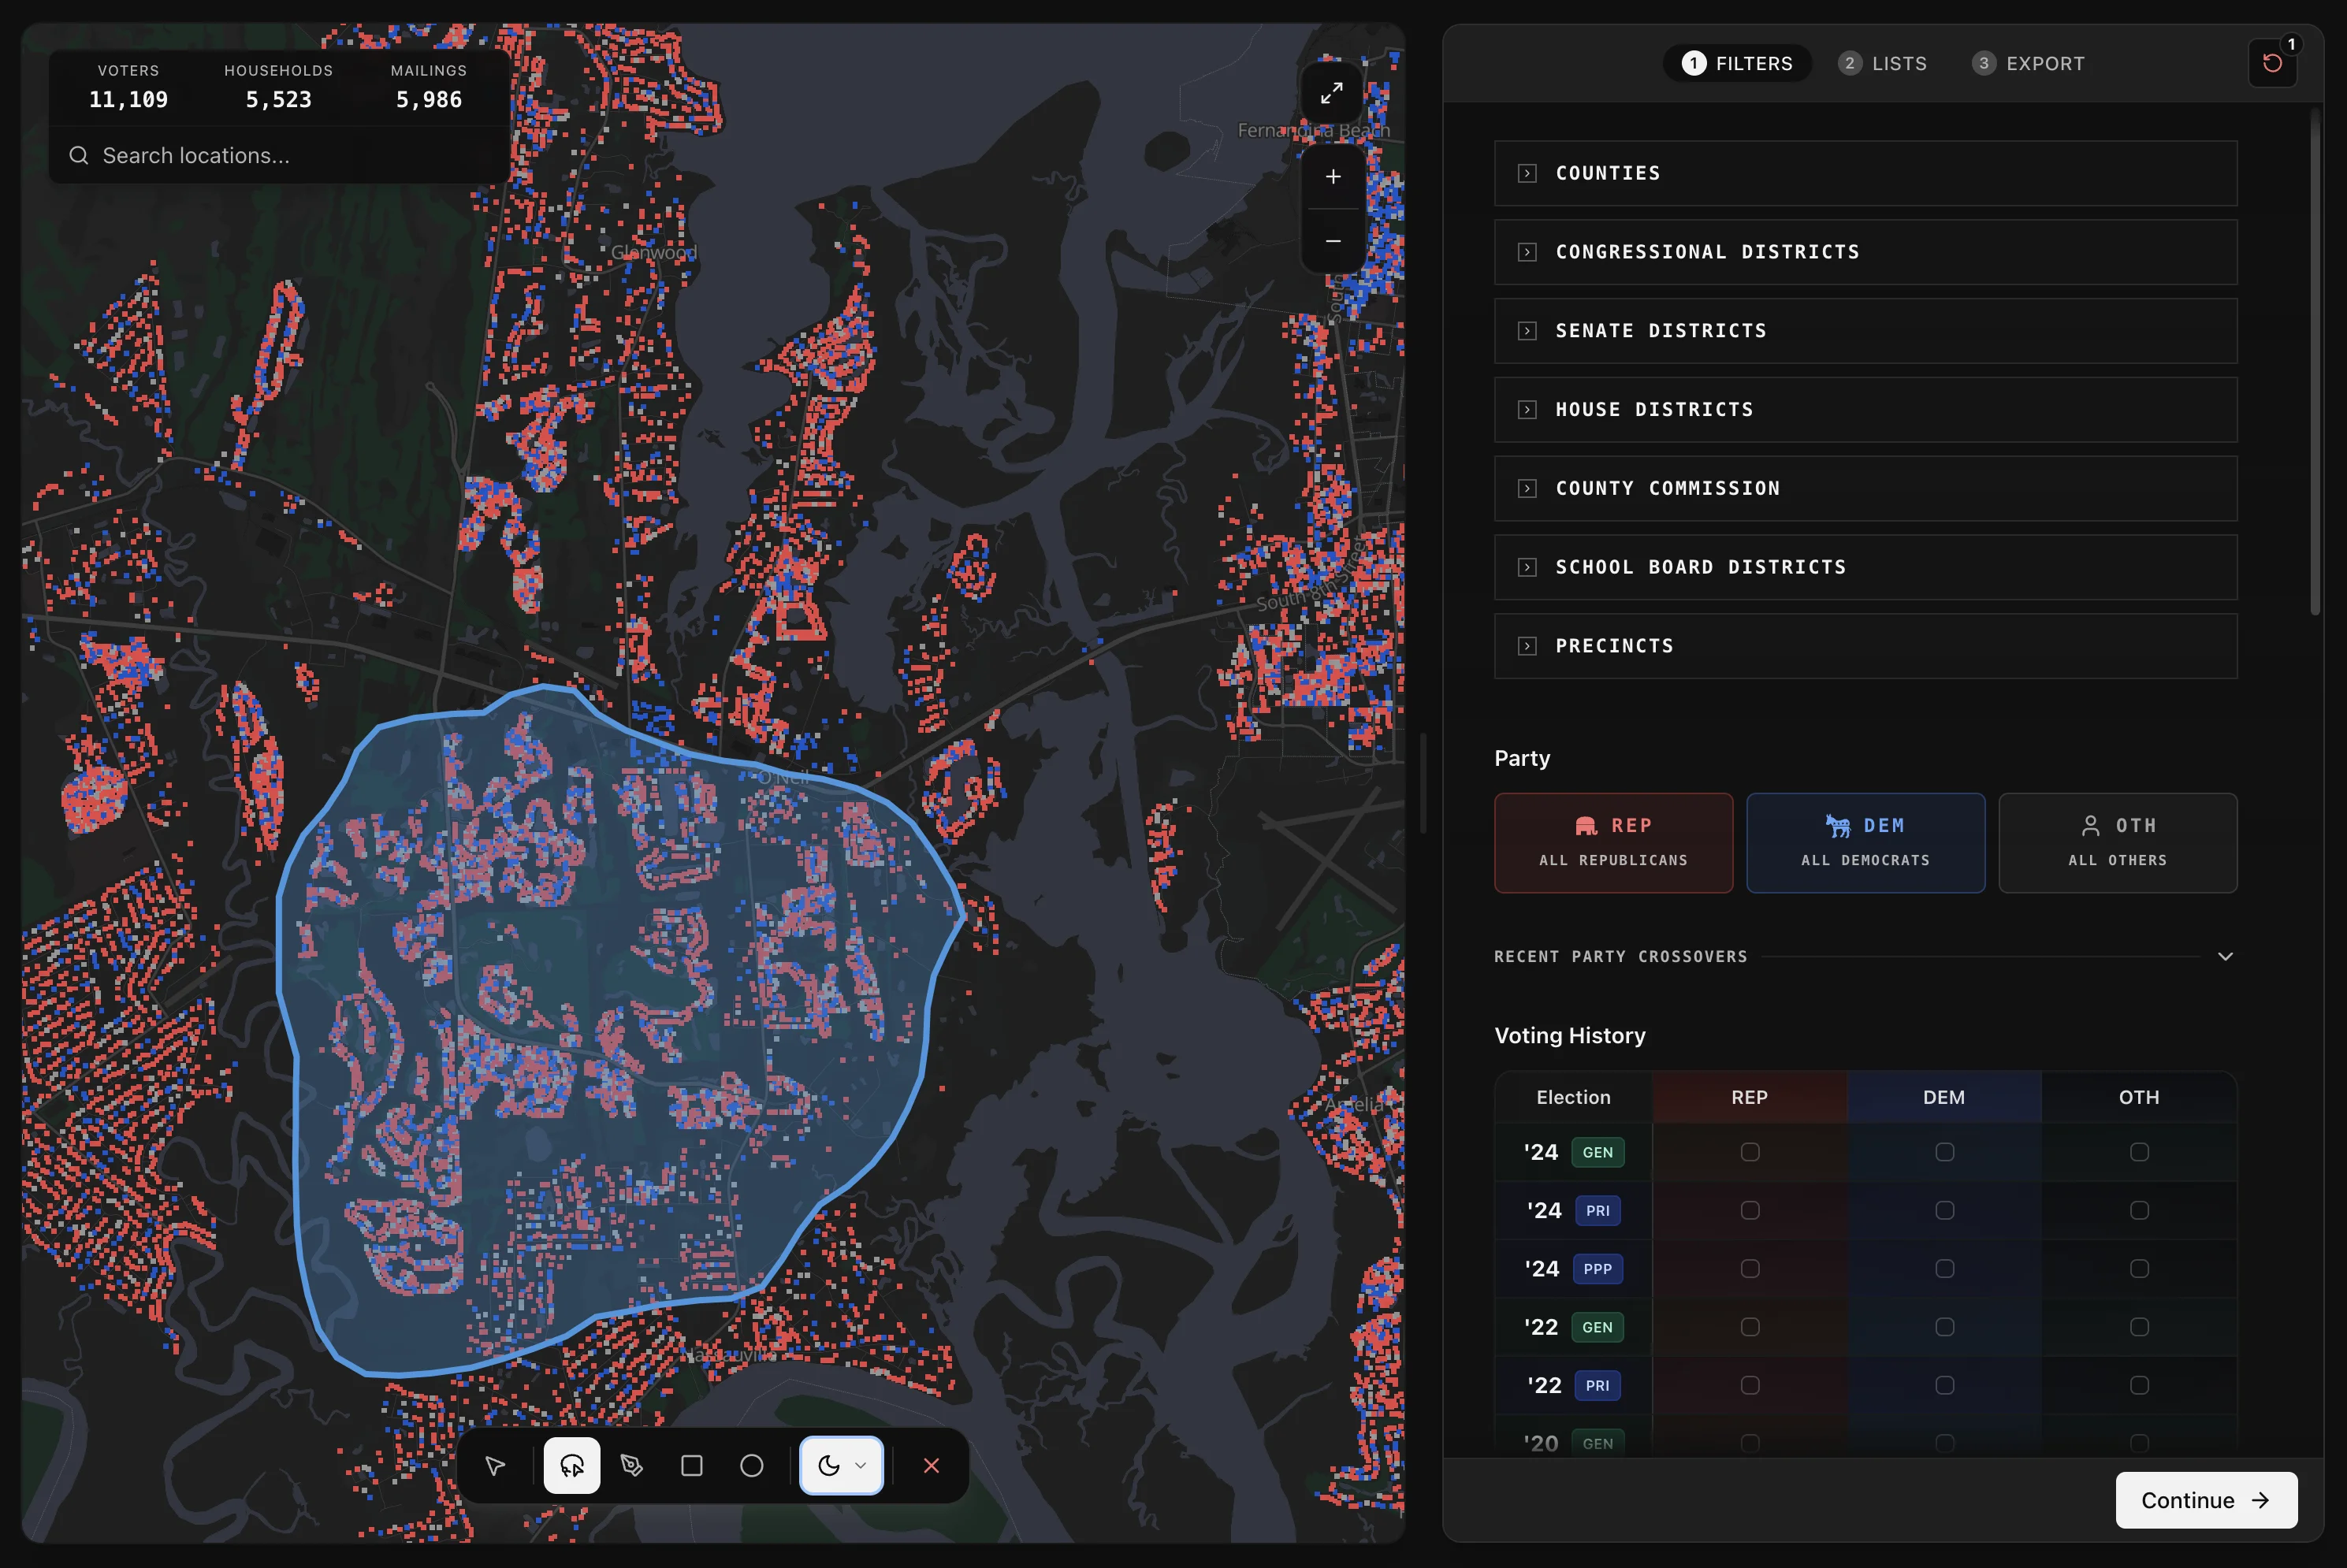This screenshot has height=1568, width=2347.
Task: Select the arrow pointer tool
Action: pyautogui.click(x=495, y=1465)
